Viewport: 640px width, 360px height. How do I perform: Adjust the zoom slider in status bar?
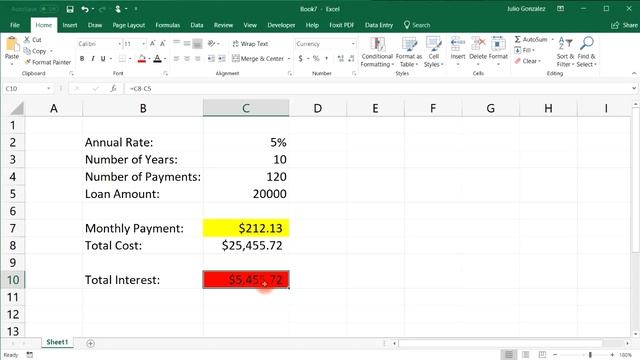pyautogui.click(x=590, y=355)
